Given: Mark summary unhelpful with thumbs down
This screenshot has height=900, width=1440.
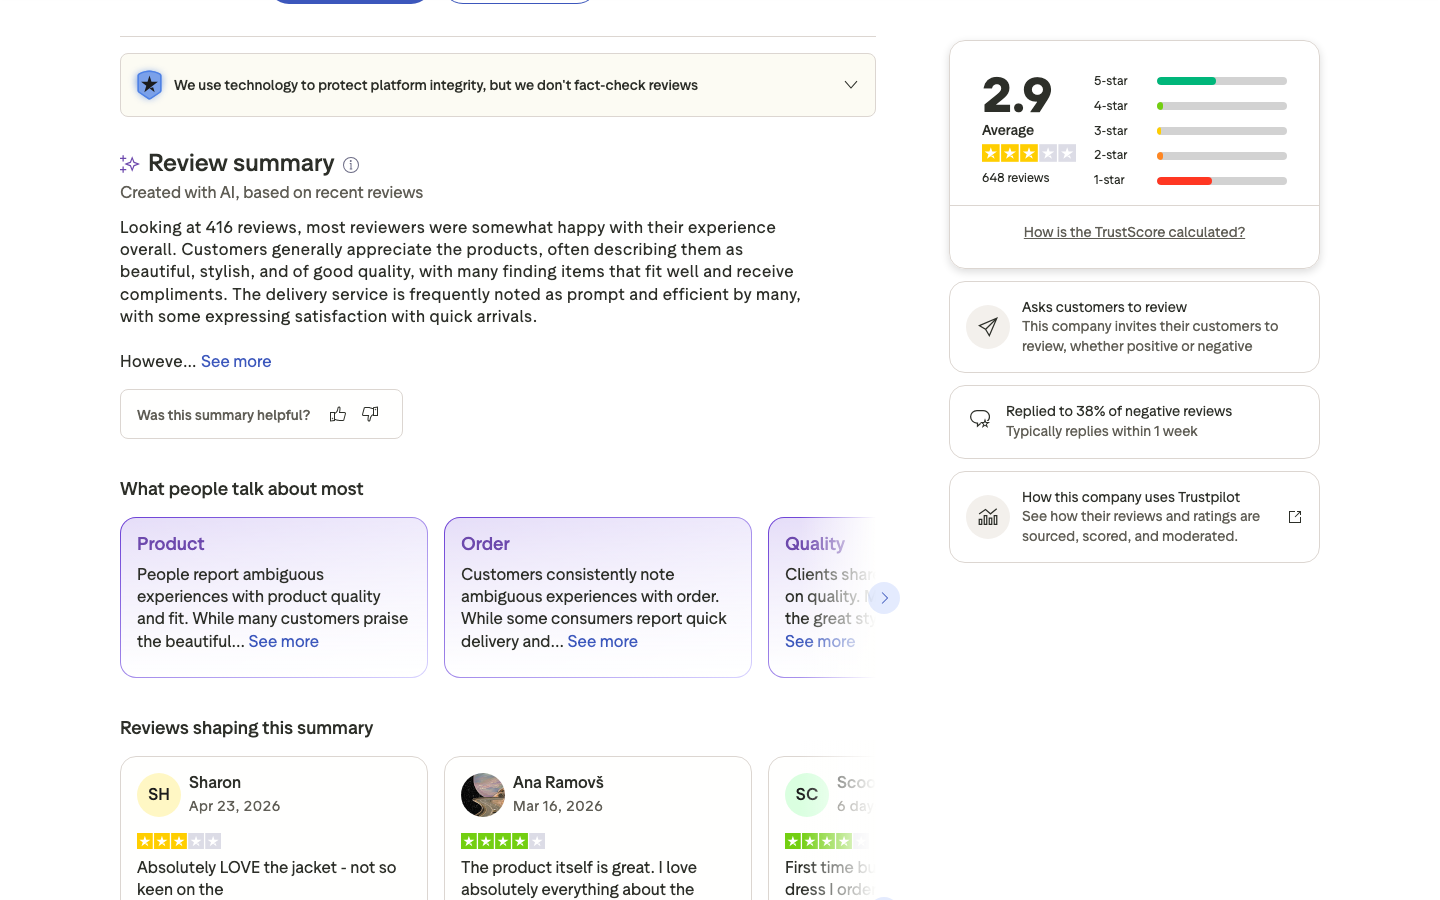Looking at the screenshot, I should (x=370, y=414).
